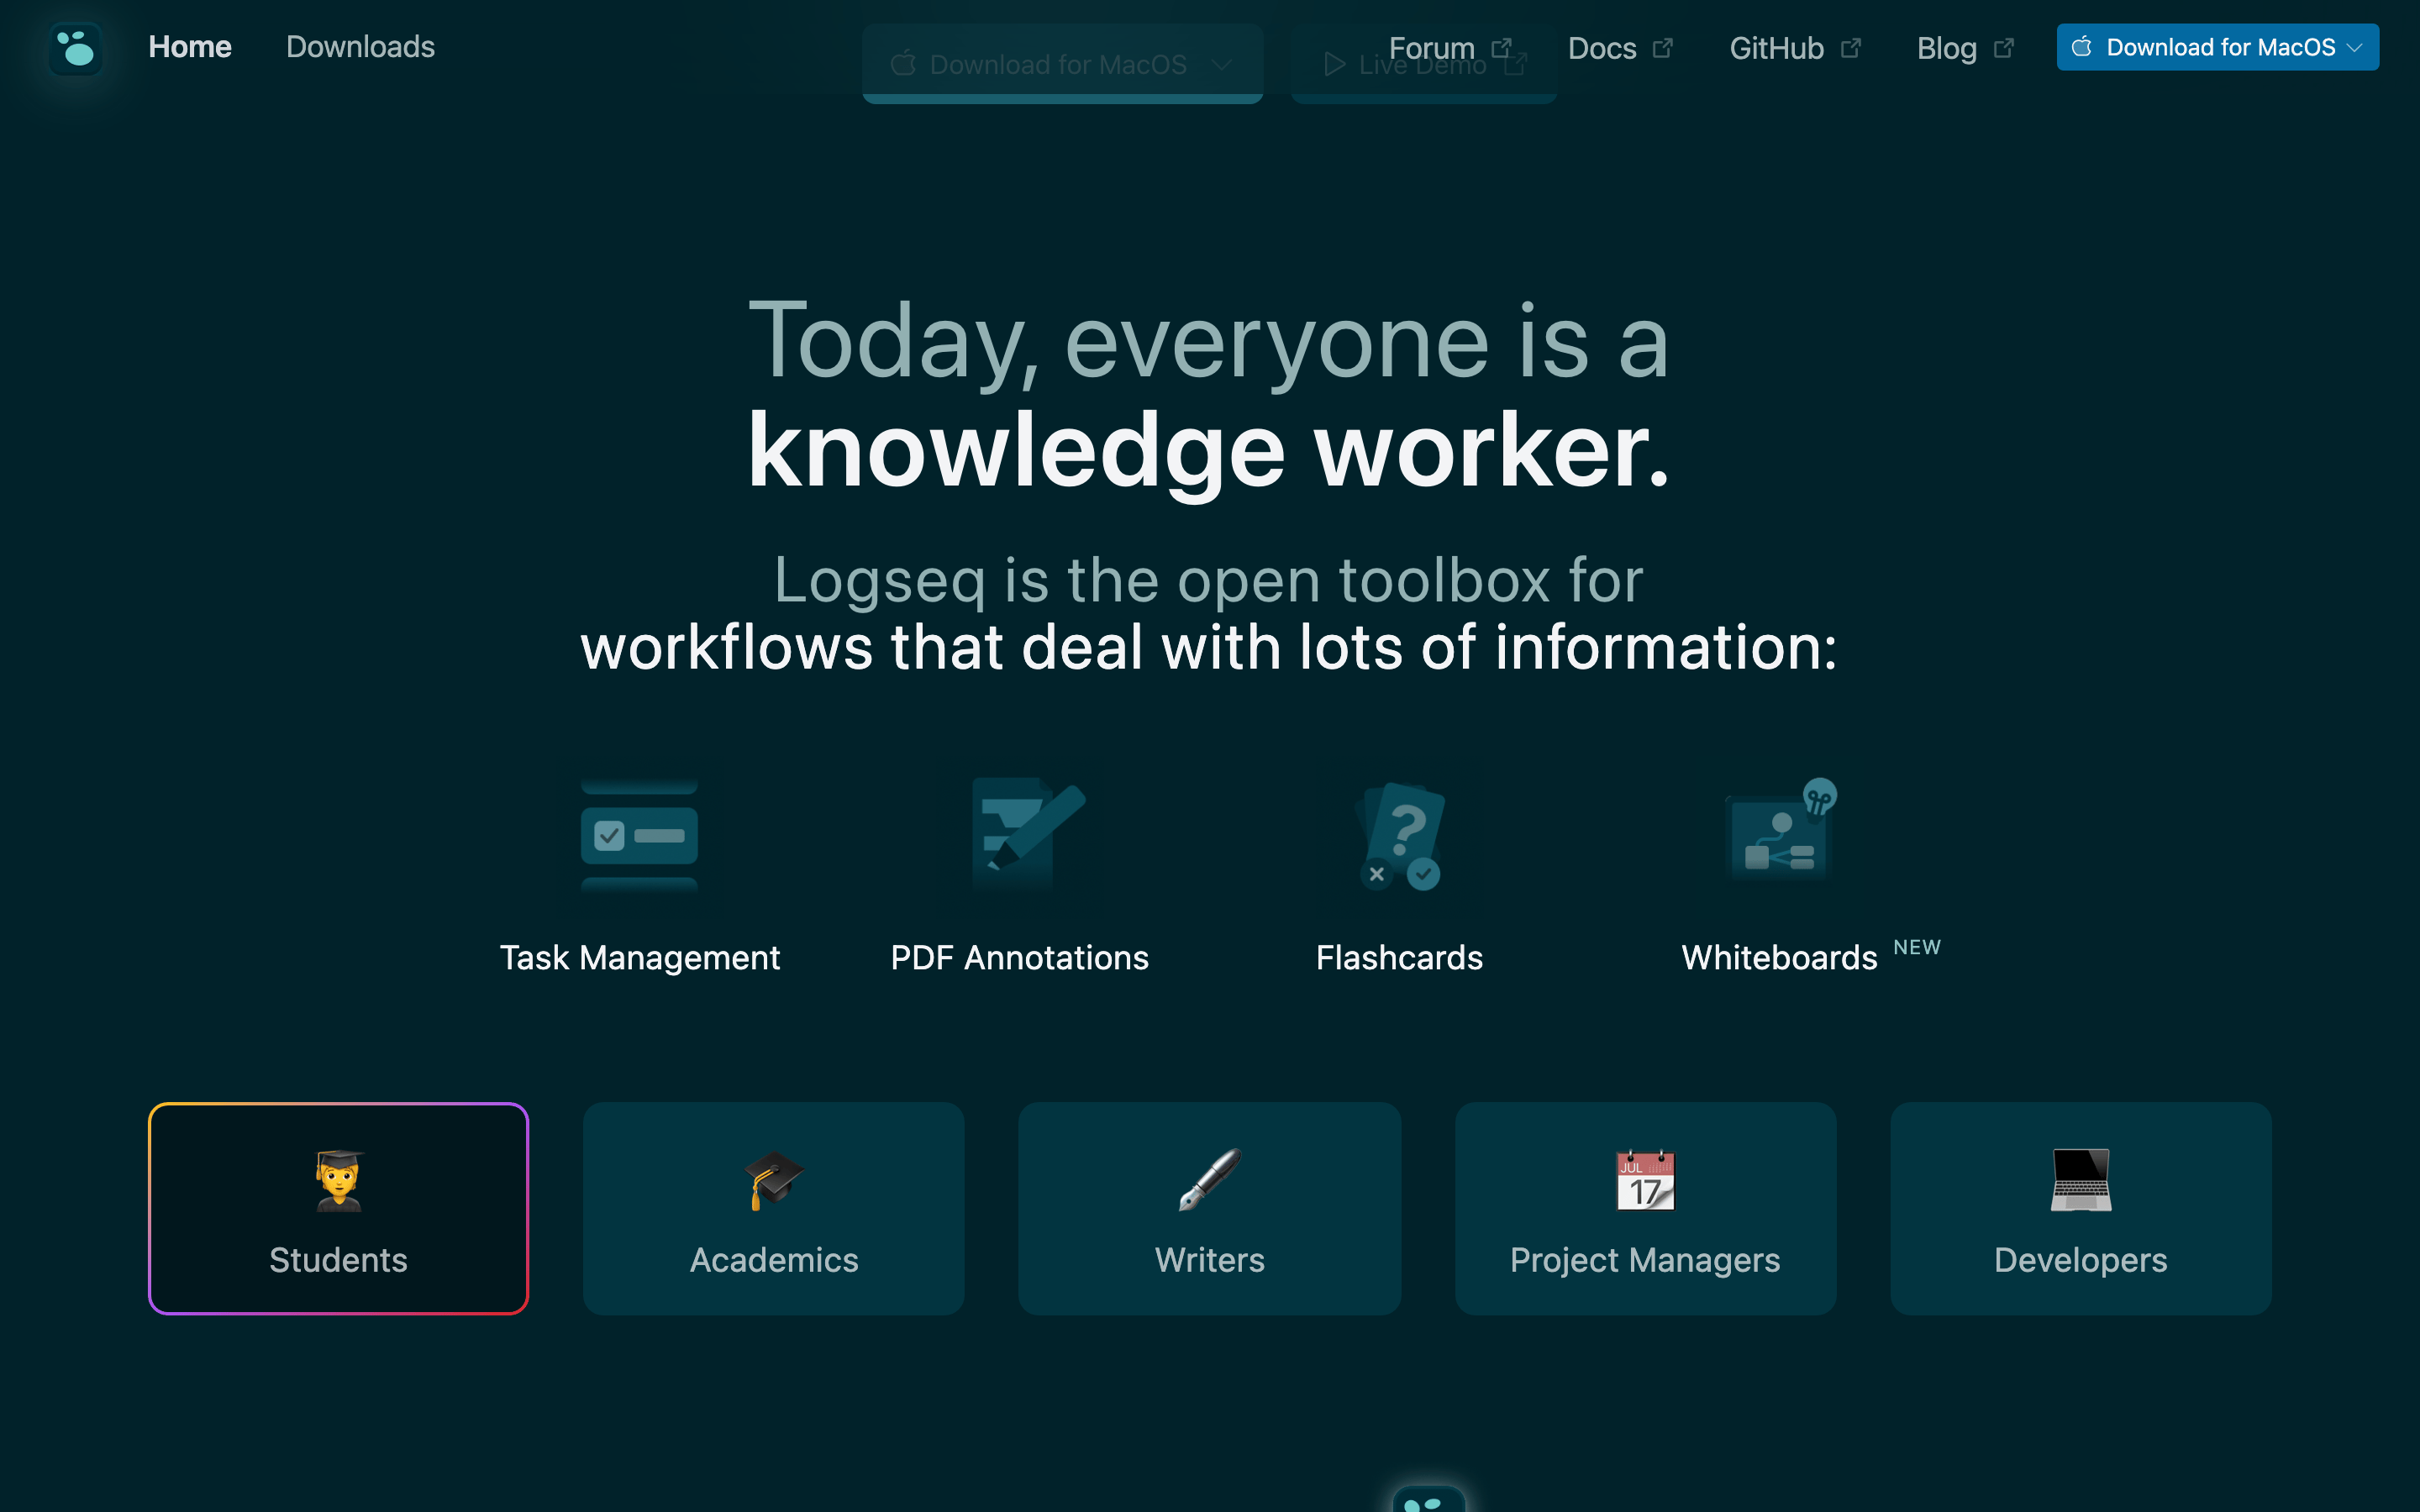Image resolution: width=2420 pixels, height=1512 pixels.
Task: Click the graduation cap emoji icon
Action: (774, 1180)
